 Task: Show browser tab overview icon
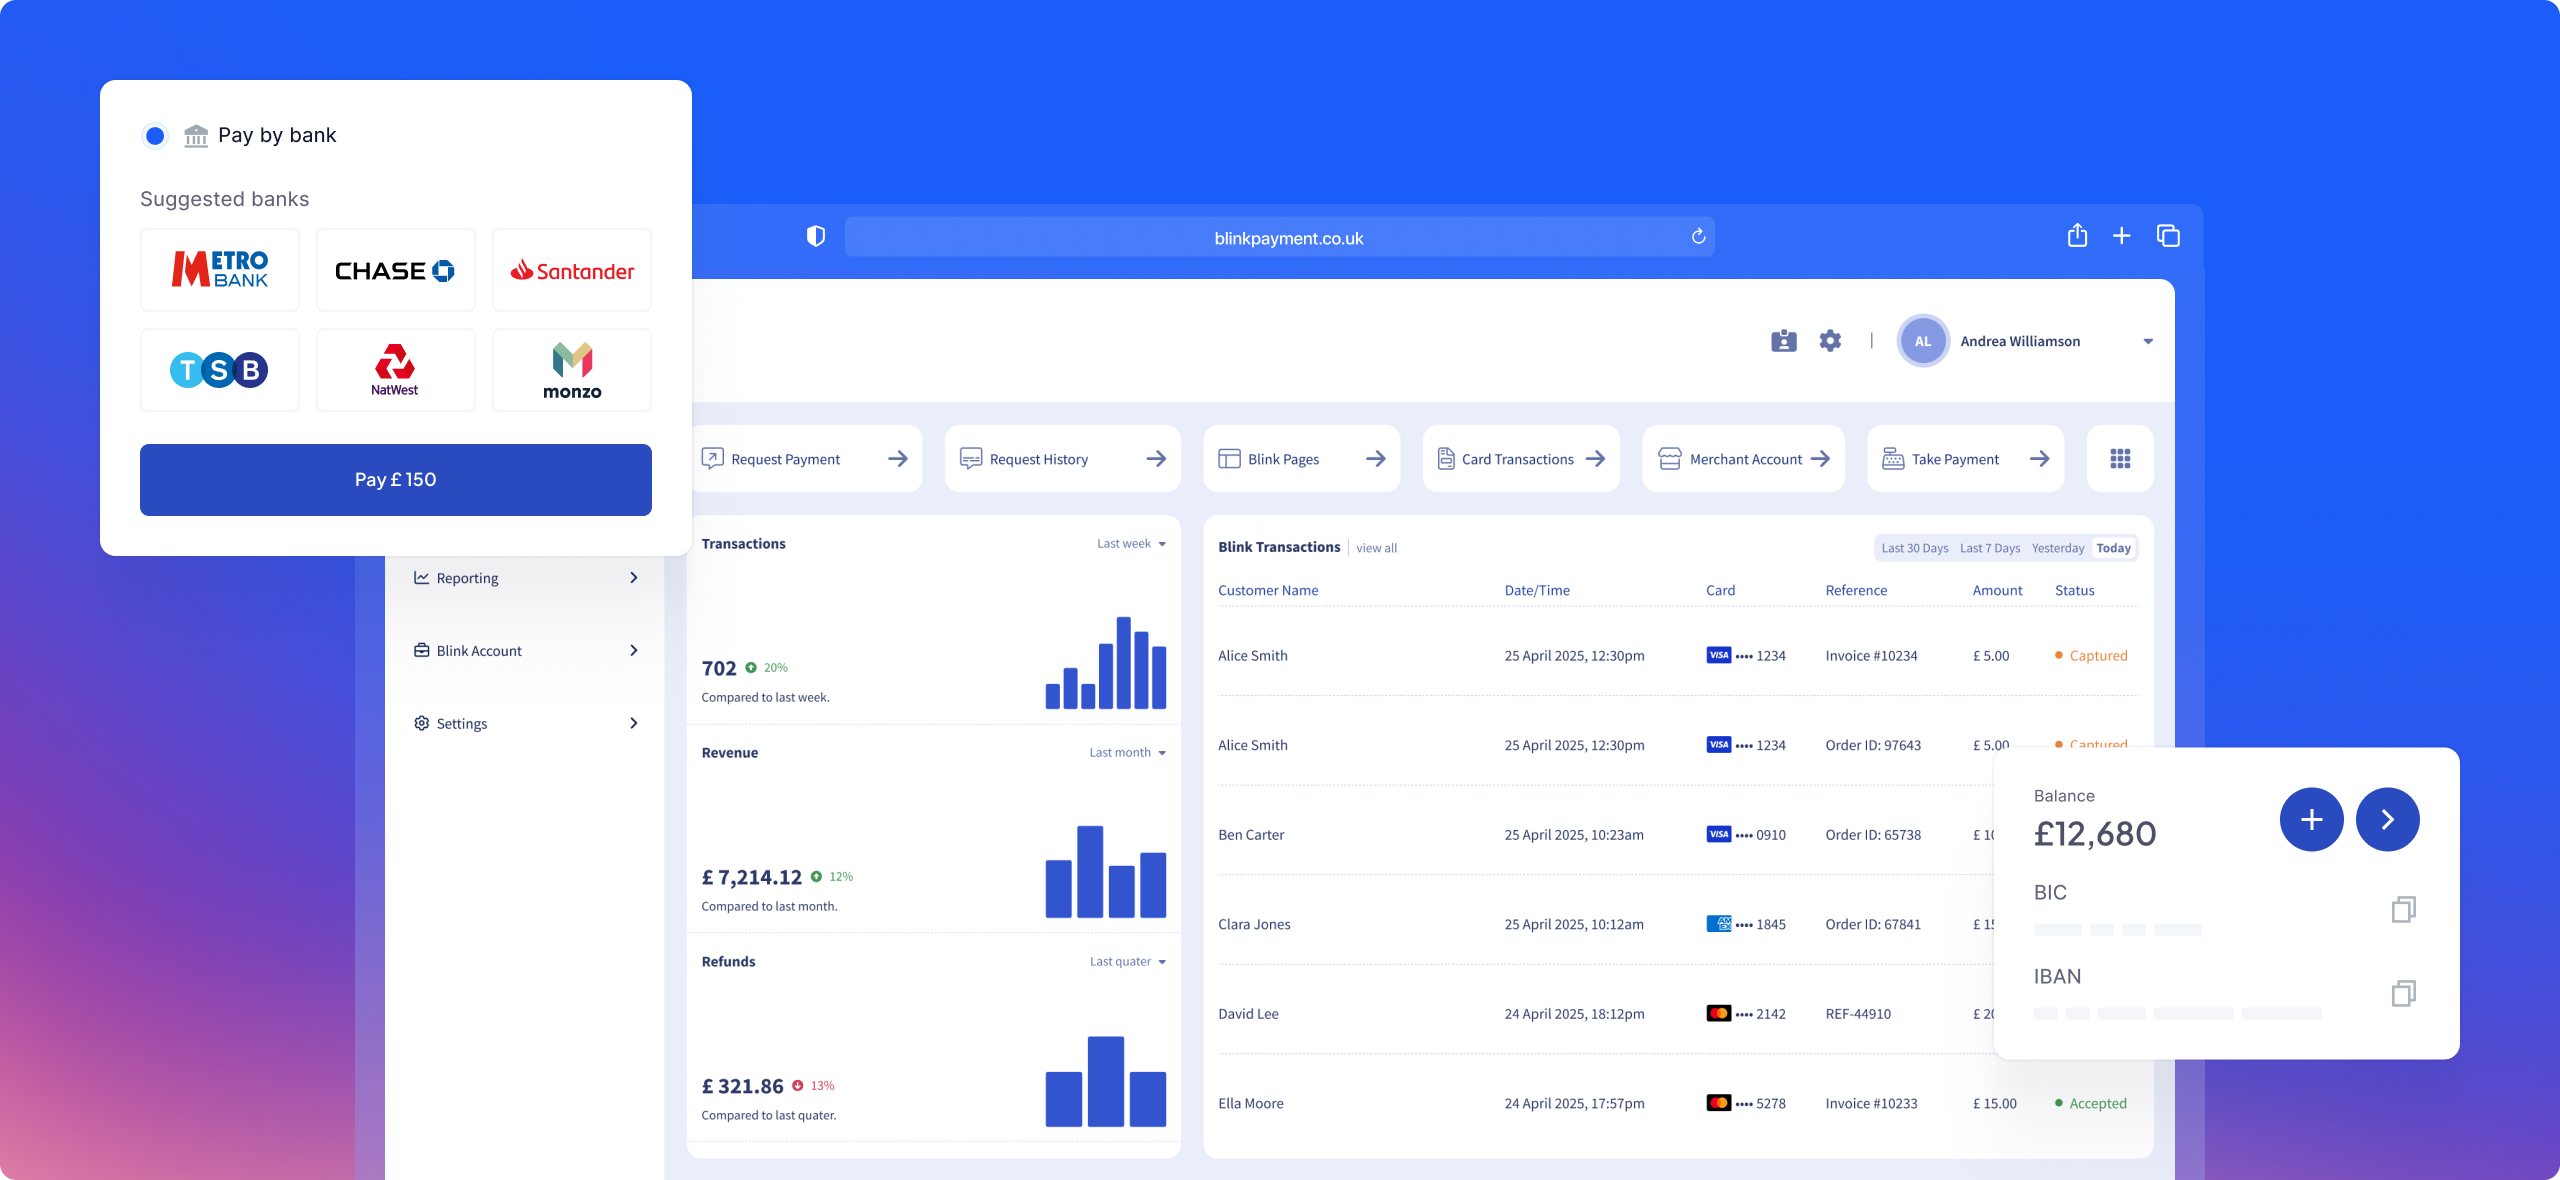coord(2168,236)
